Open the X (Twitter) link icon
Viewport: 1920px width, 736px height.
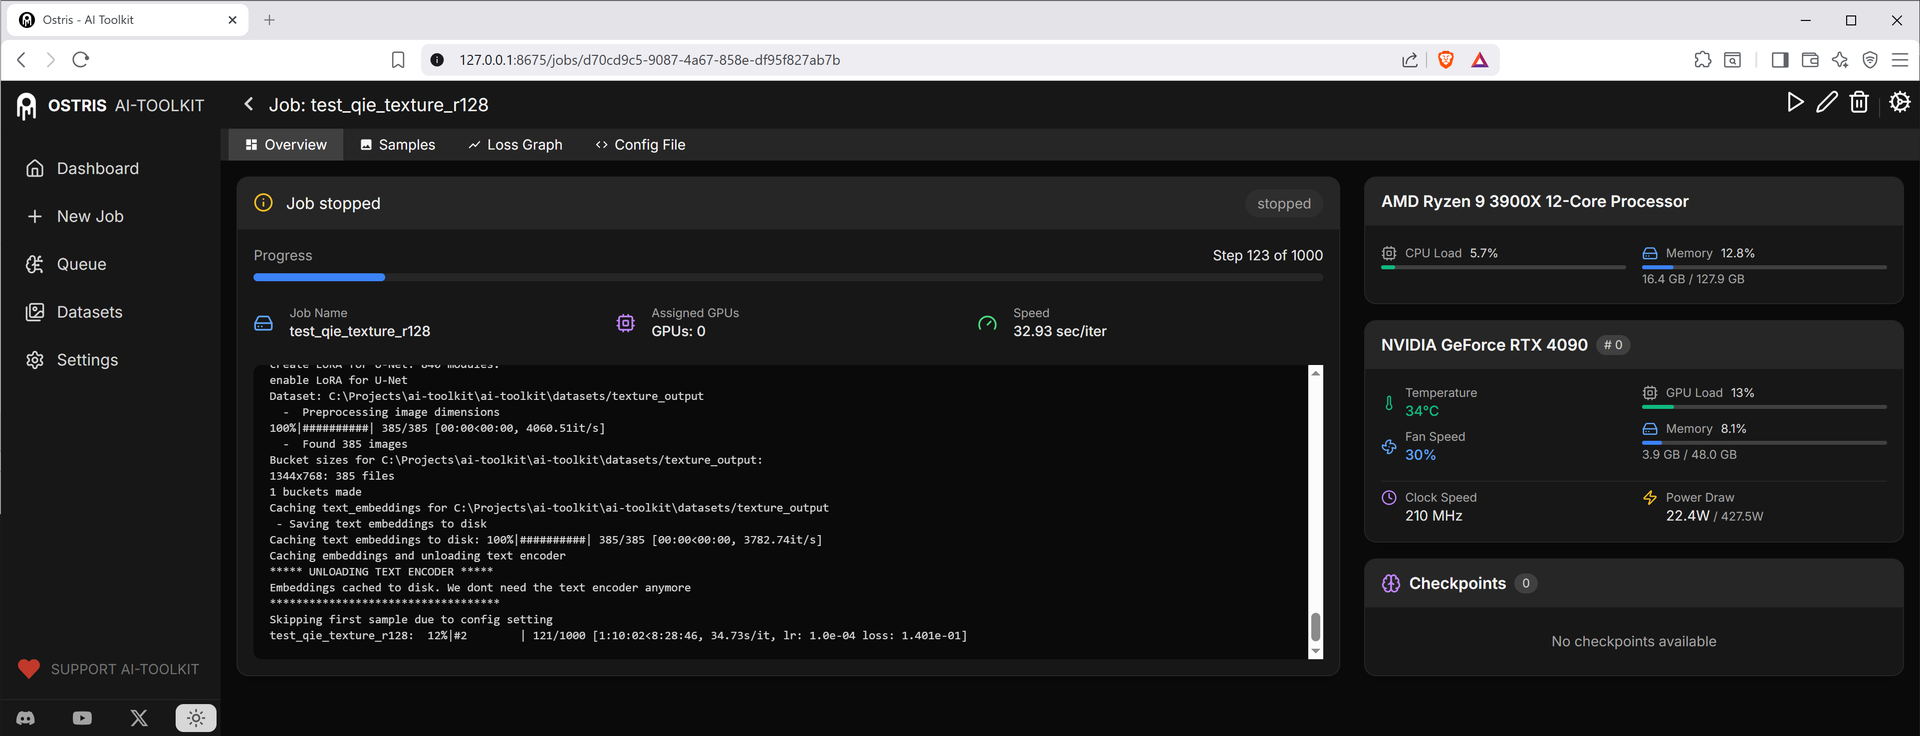pyautogui.click(x=139, y=718)
